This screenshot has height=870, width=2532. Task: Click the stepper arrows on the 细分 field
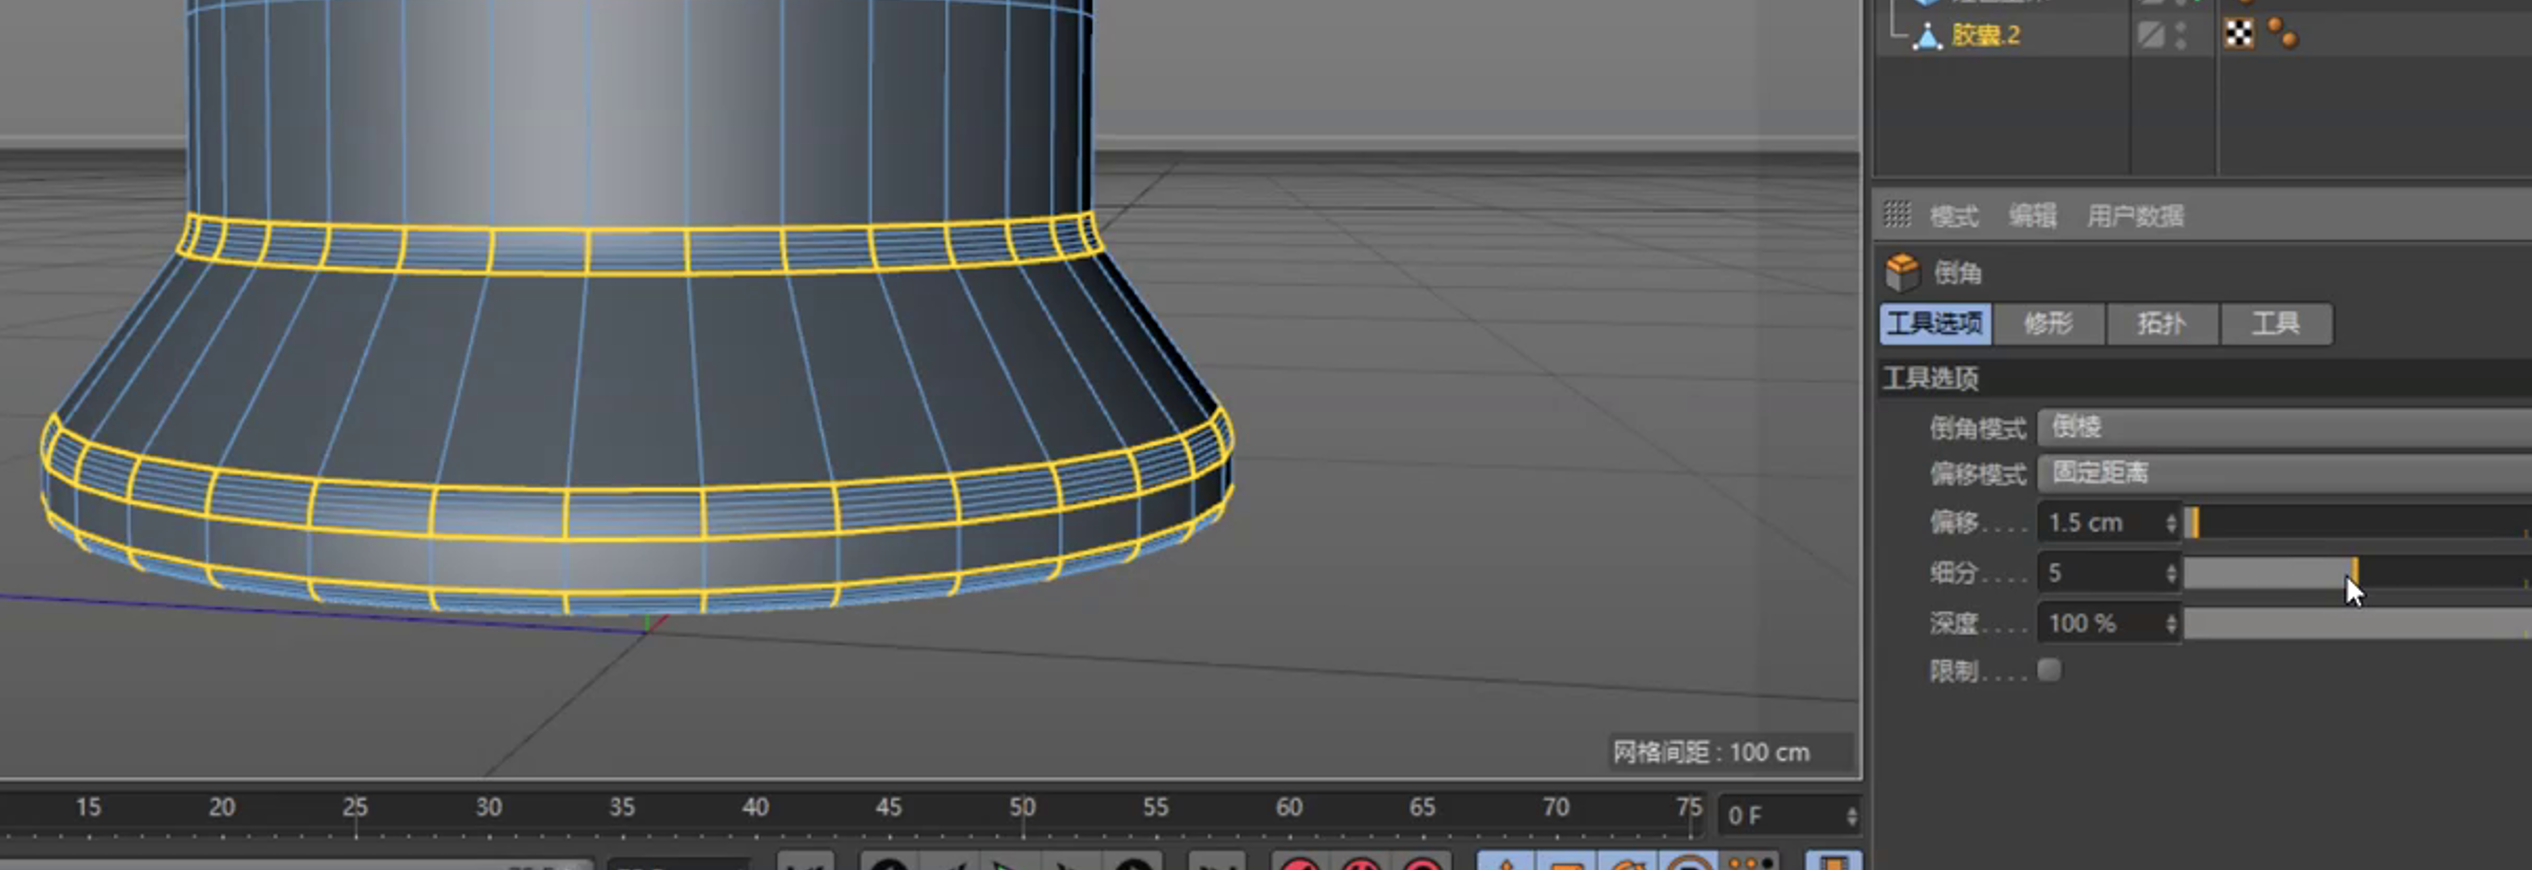pyautogui.click(x=2171, y=573)
